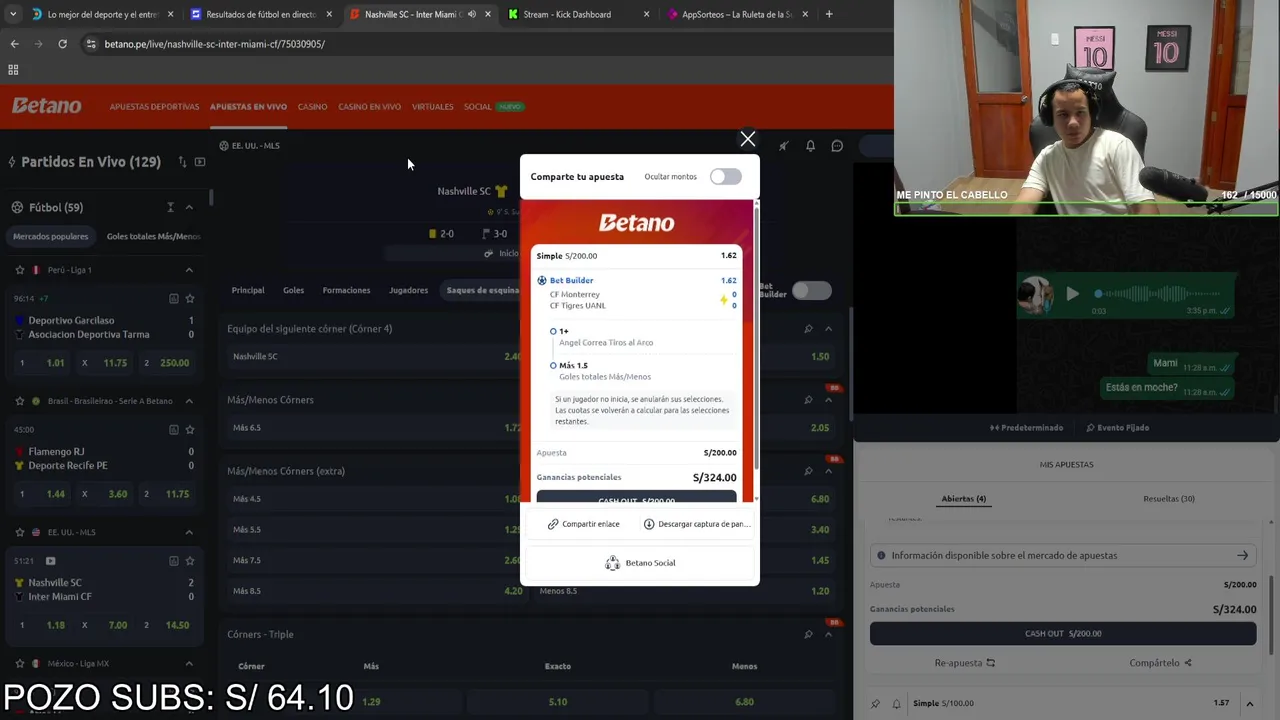
Task: Collapse the Perú - Liga 1 section
Action: pyautogui.click(x=189, y=270)
